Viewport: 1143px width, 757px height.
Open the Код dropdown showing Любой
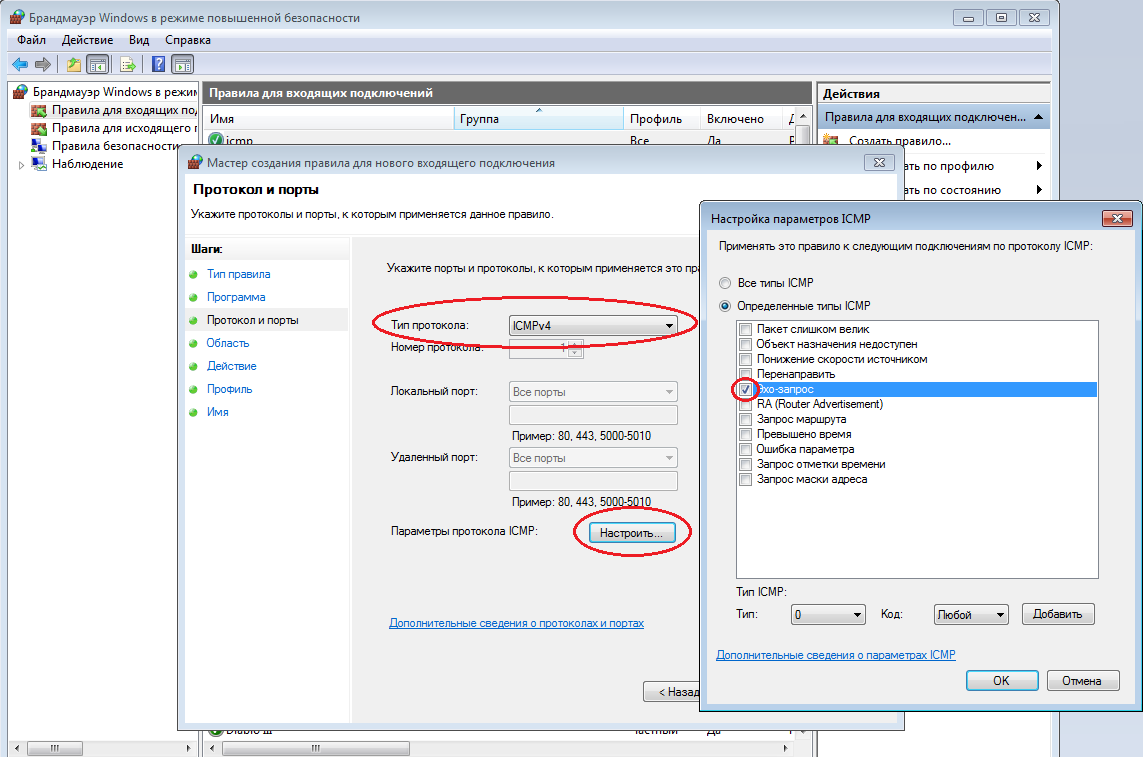coord(971,615)
